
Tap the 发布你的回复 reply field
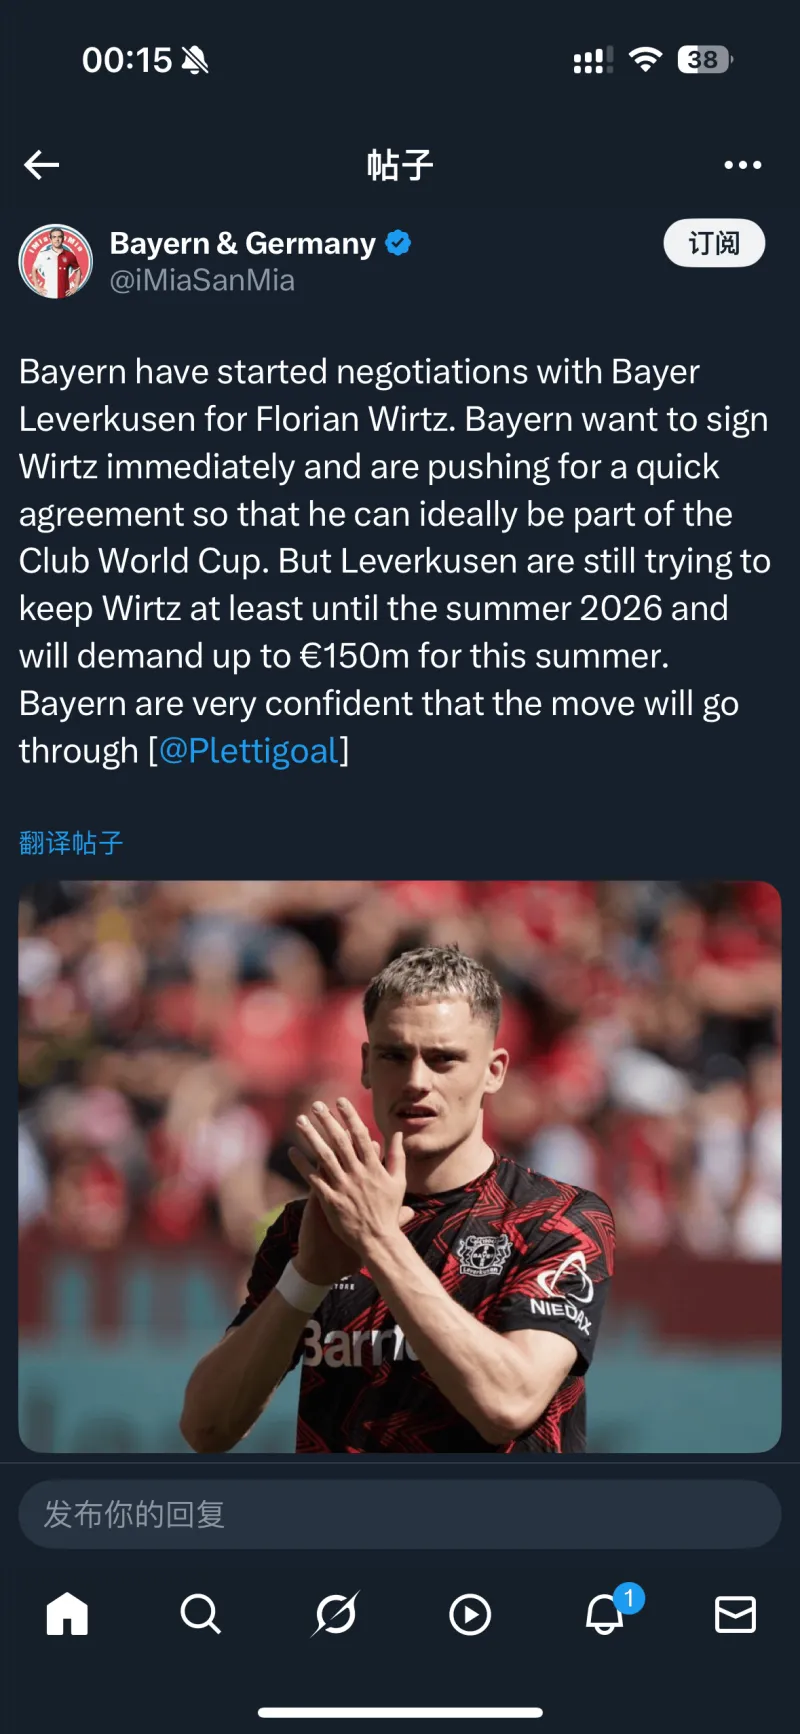(400, 1514)
